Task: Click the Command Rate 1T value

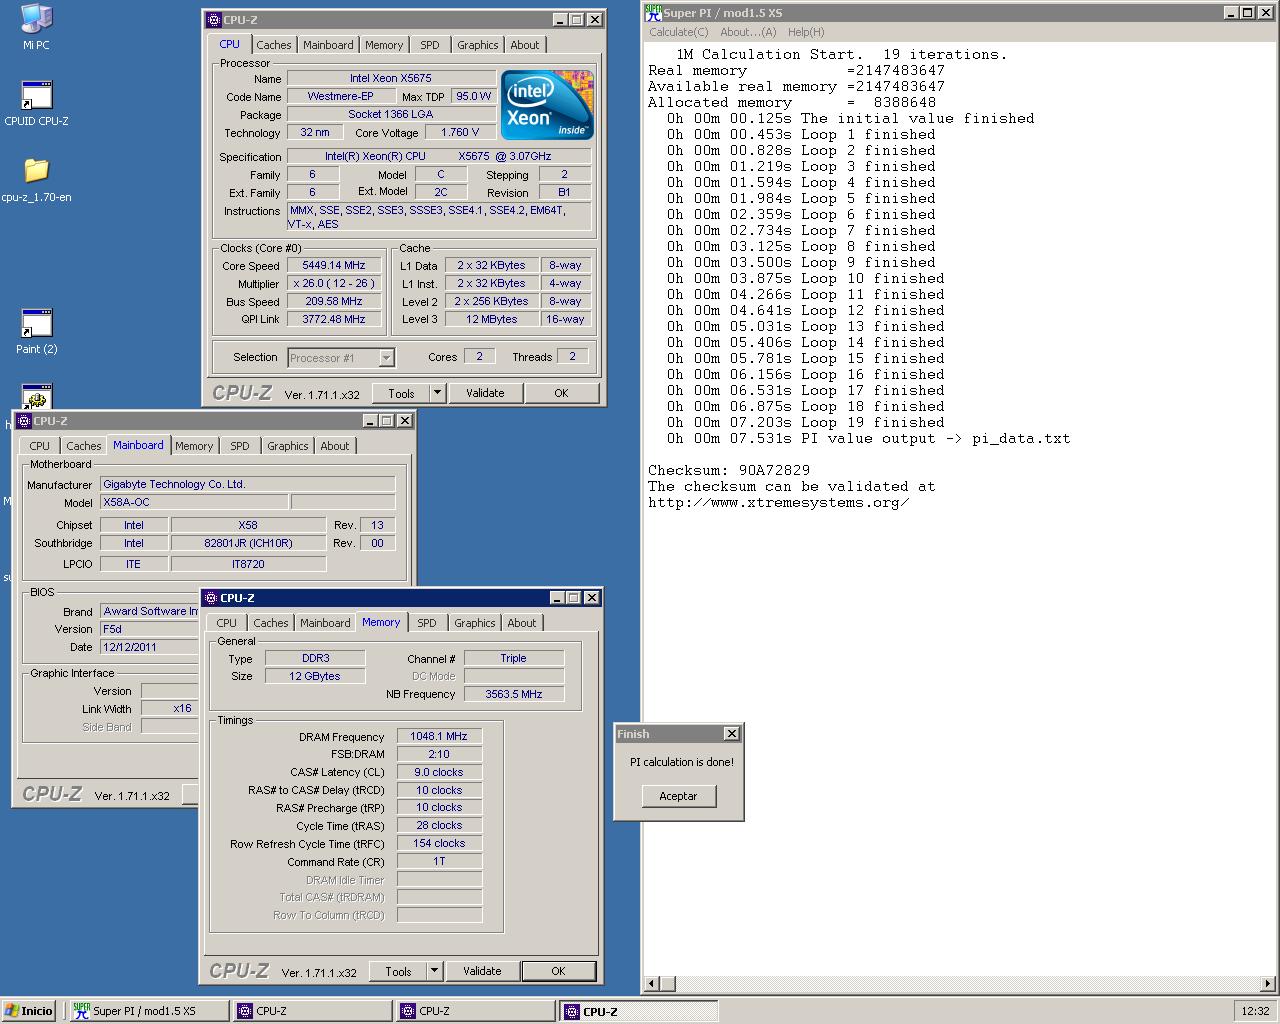Action: pyautogui.click(x=439, y=861)
